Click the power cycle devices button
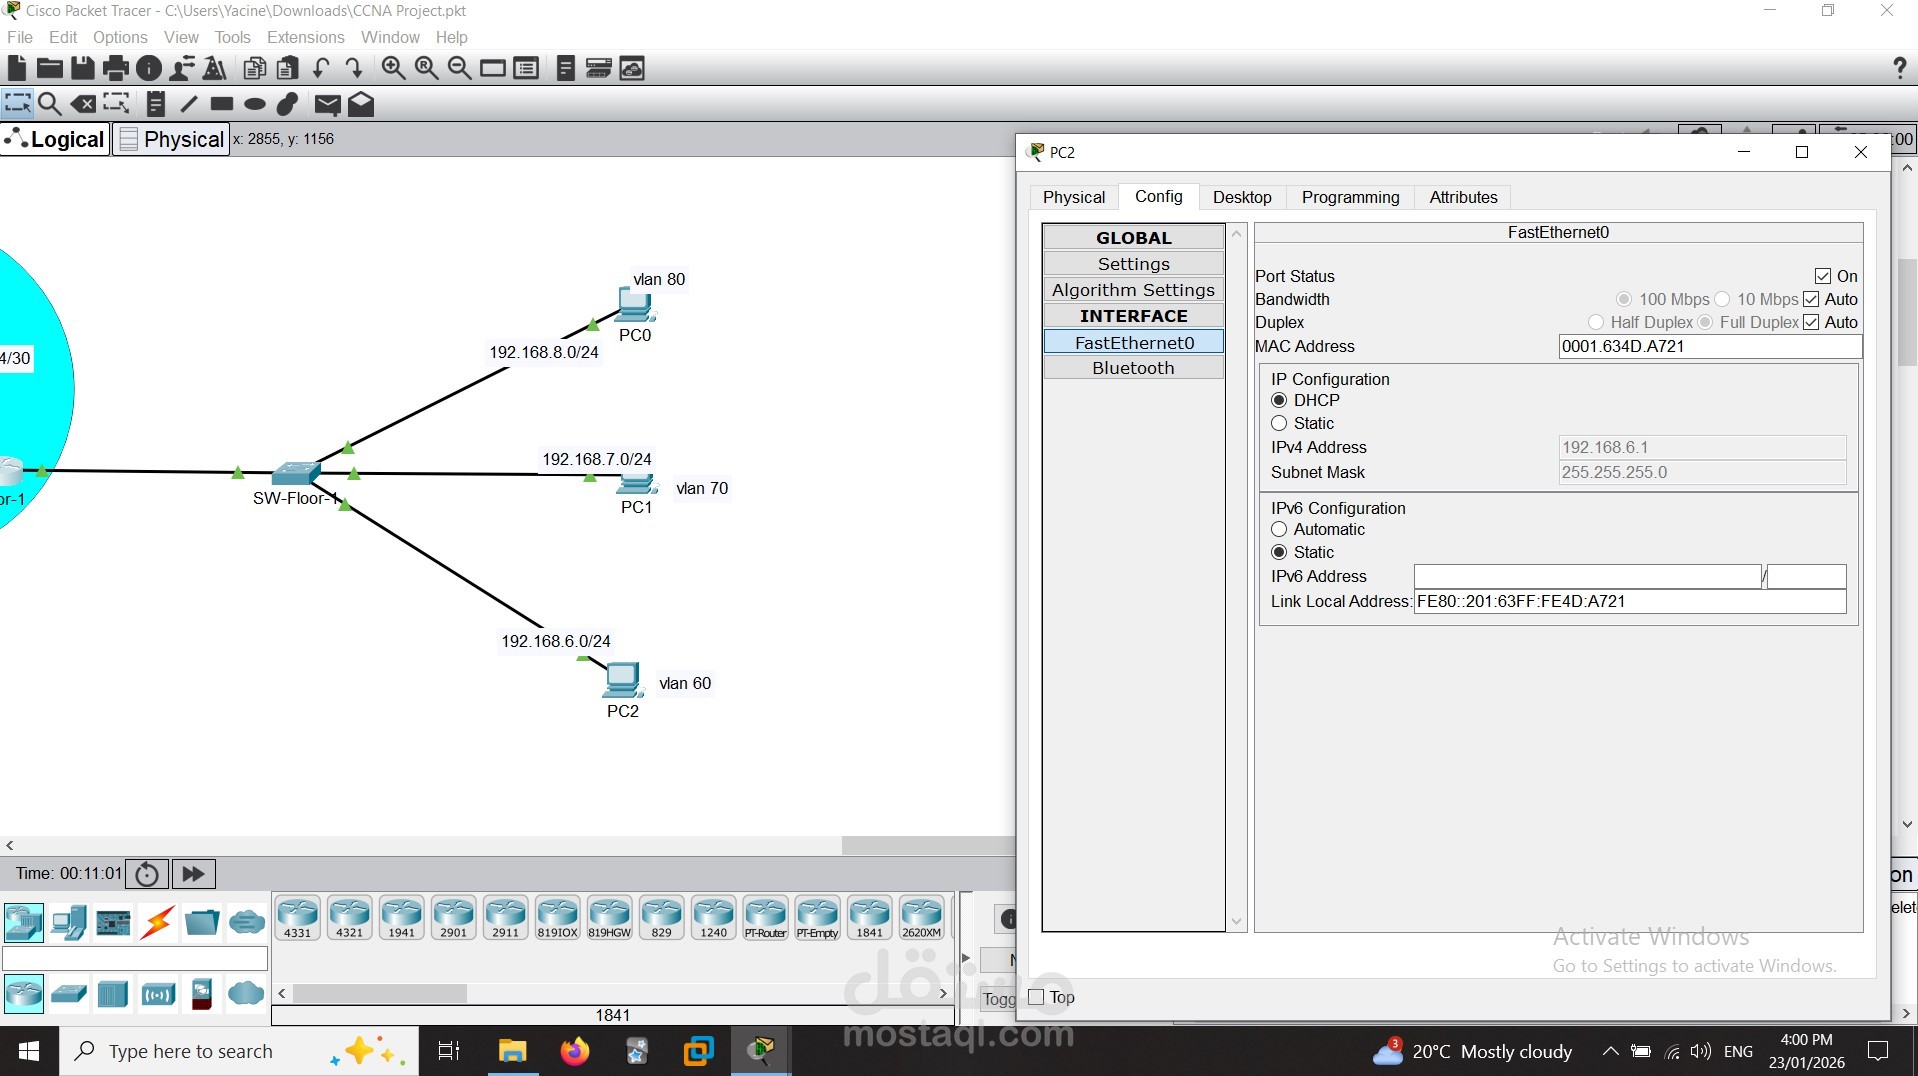Viewport: 1918px width, 1076px height. pos(147,874)
